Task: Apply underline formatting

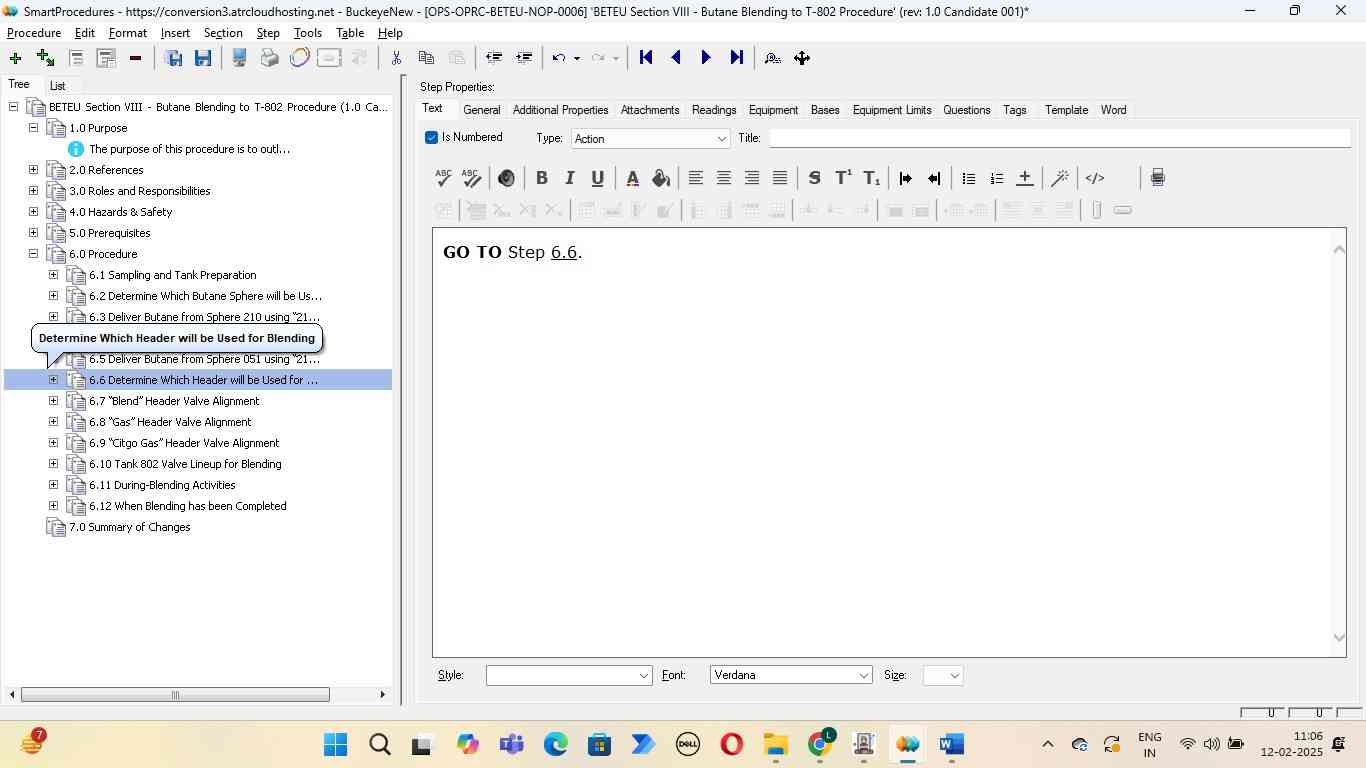Action: coord(598,178)
